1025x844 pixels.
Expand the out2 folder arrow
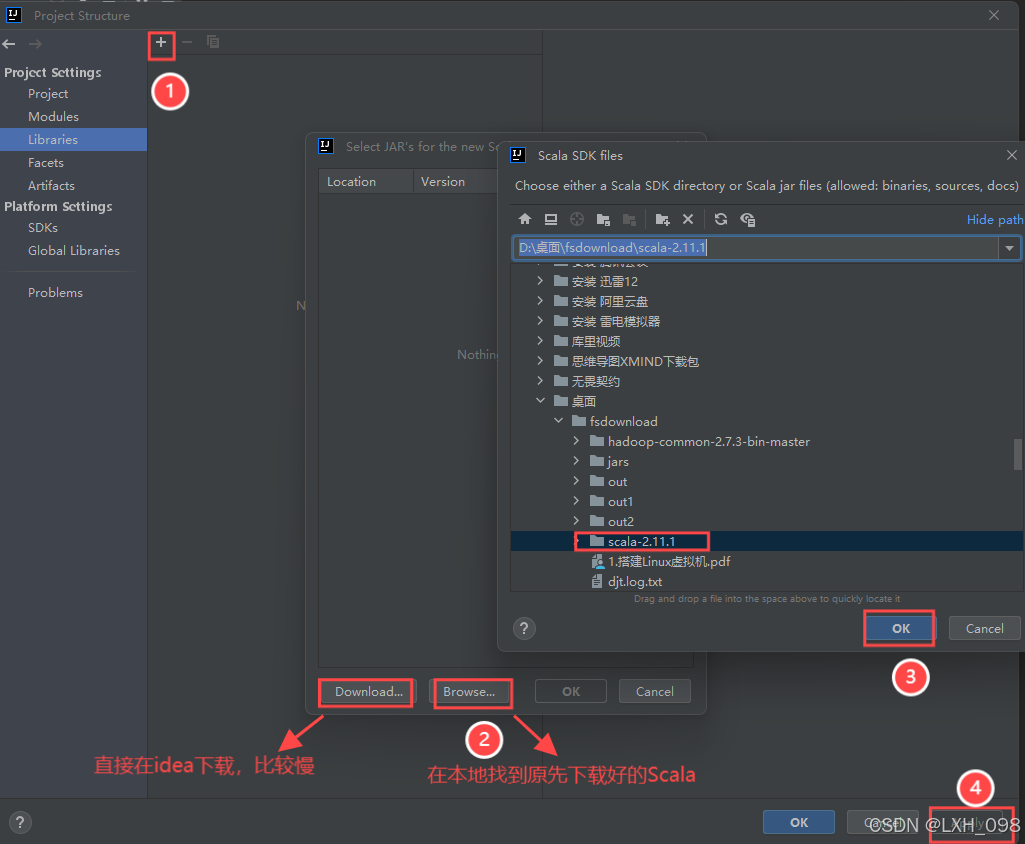[576, 521]
